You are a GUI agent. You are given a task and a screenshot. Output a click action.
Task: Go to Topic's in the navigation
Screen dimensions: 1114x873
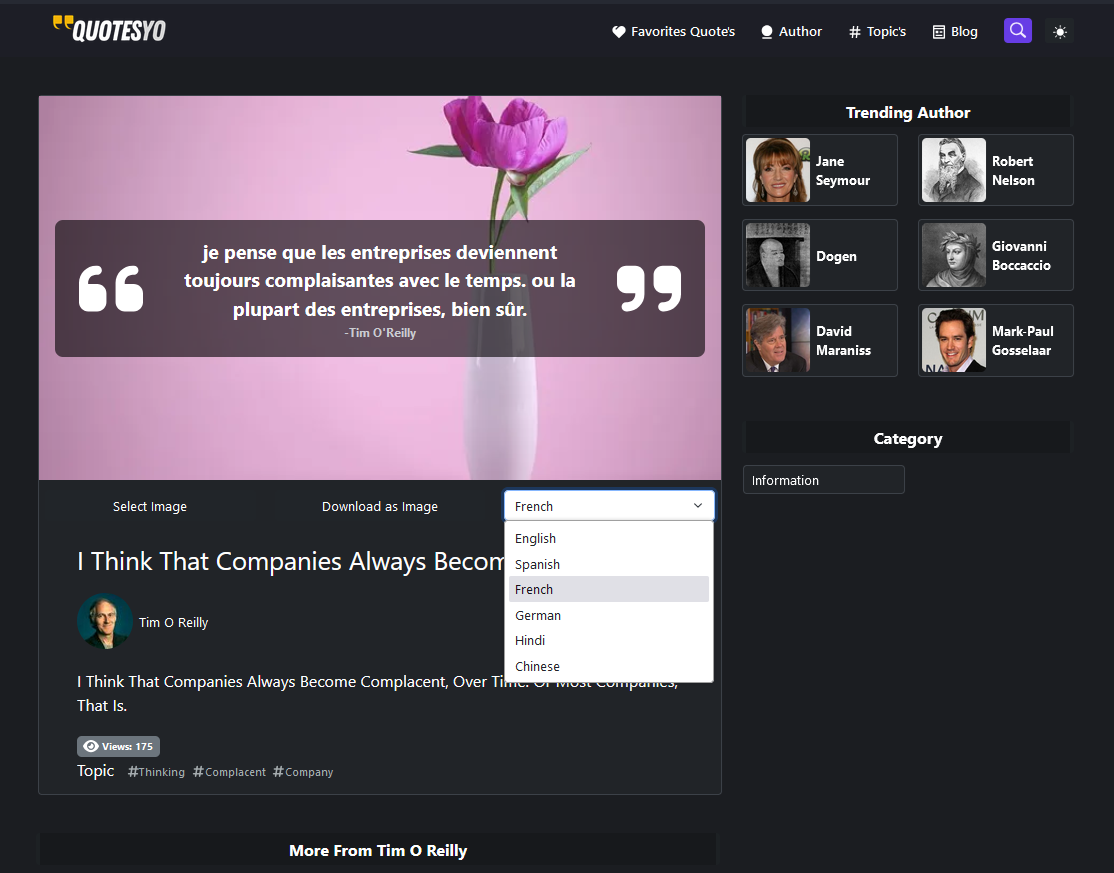[x=877, y=32]
